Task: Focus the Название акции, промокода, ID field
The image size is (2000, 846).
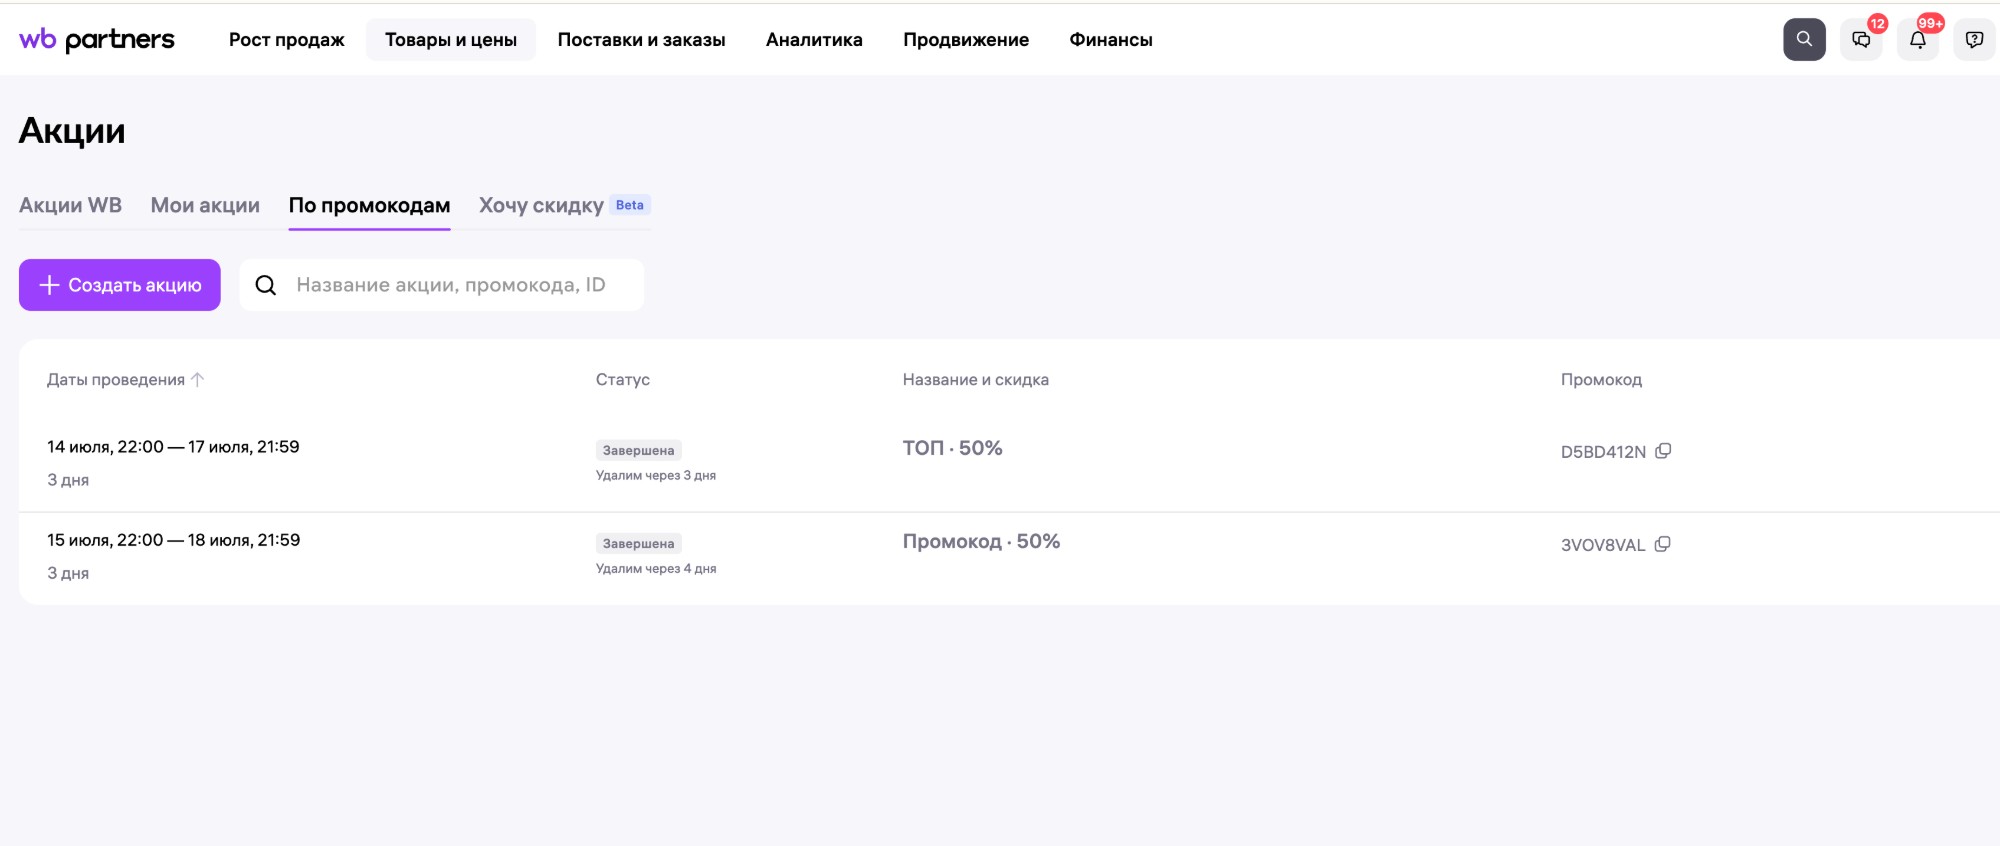Action: 442,285
